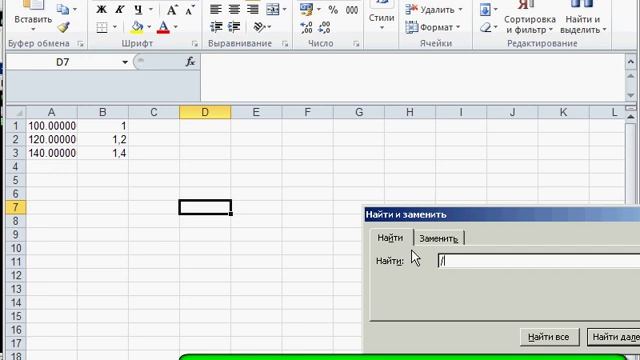Click the Clear eraser icon
The height and width of the screenshot is (360, 640).
coord(485,27)
